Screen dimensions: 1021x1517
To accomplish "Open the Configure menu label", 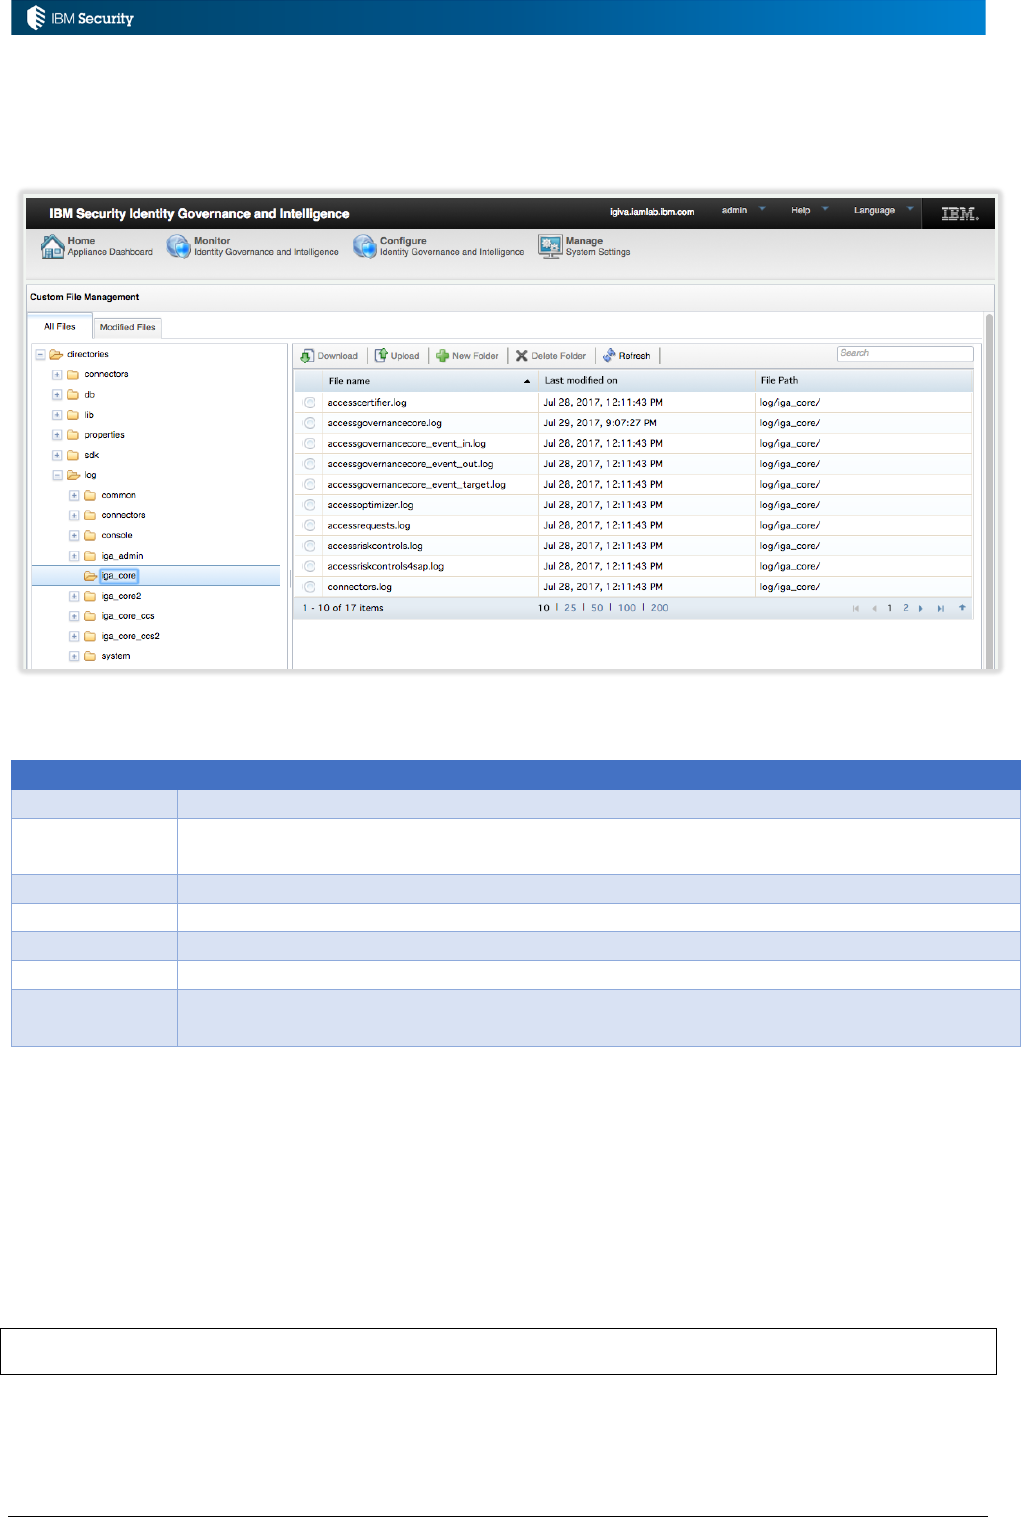I will coord(452,246).
